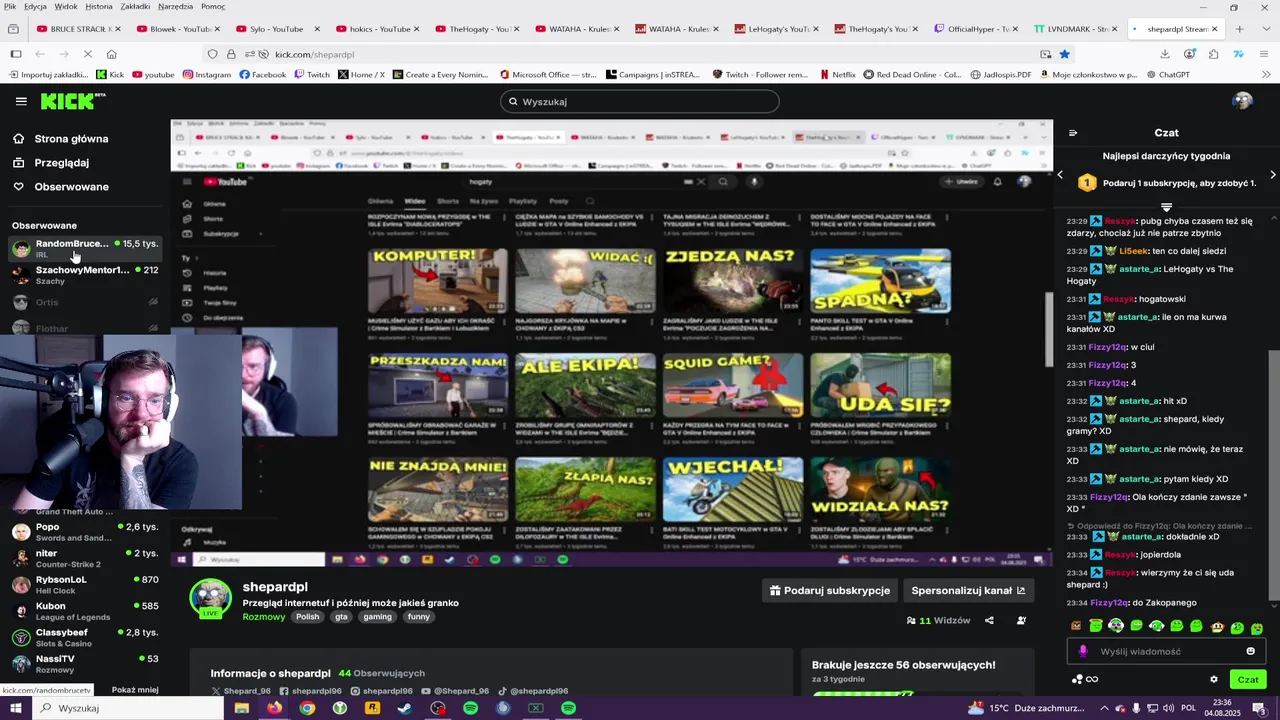Screen dimensions: 1280x720
Task: Click the 11 Widzów viewer count
Action: click(938, 621)
